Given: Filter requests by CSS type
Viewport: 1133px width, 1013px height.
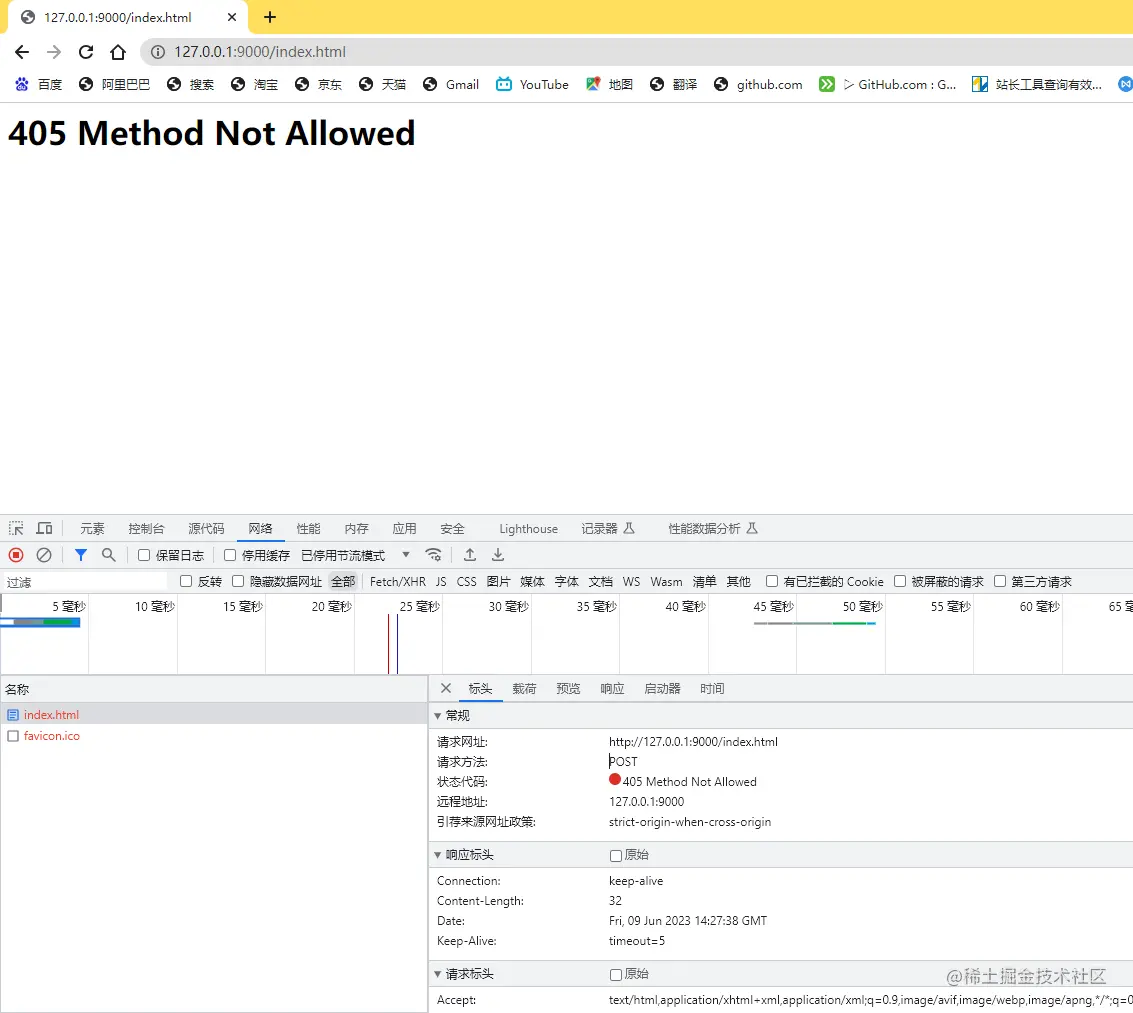Looking at the screenshot, I should [x=466, y=581].
